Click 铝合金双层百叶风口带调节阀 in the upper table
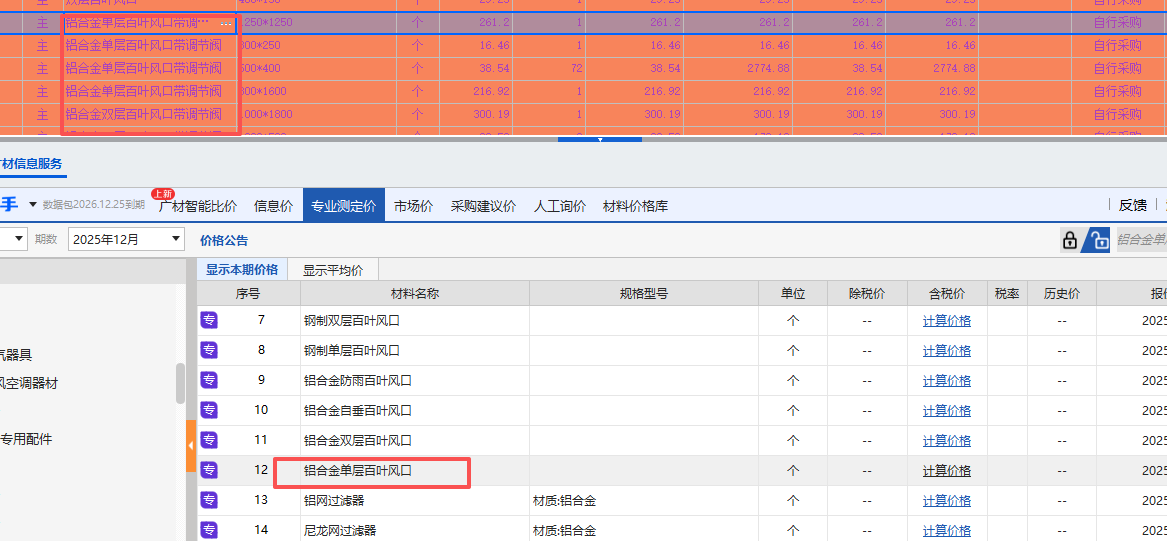This screenshot has width=1167, height=541. (x=143, y=114)
